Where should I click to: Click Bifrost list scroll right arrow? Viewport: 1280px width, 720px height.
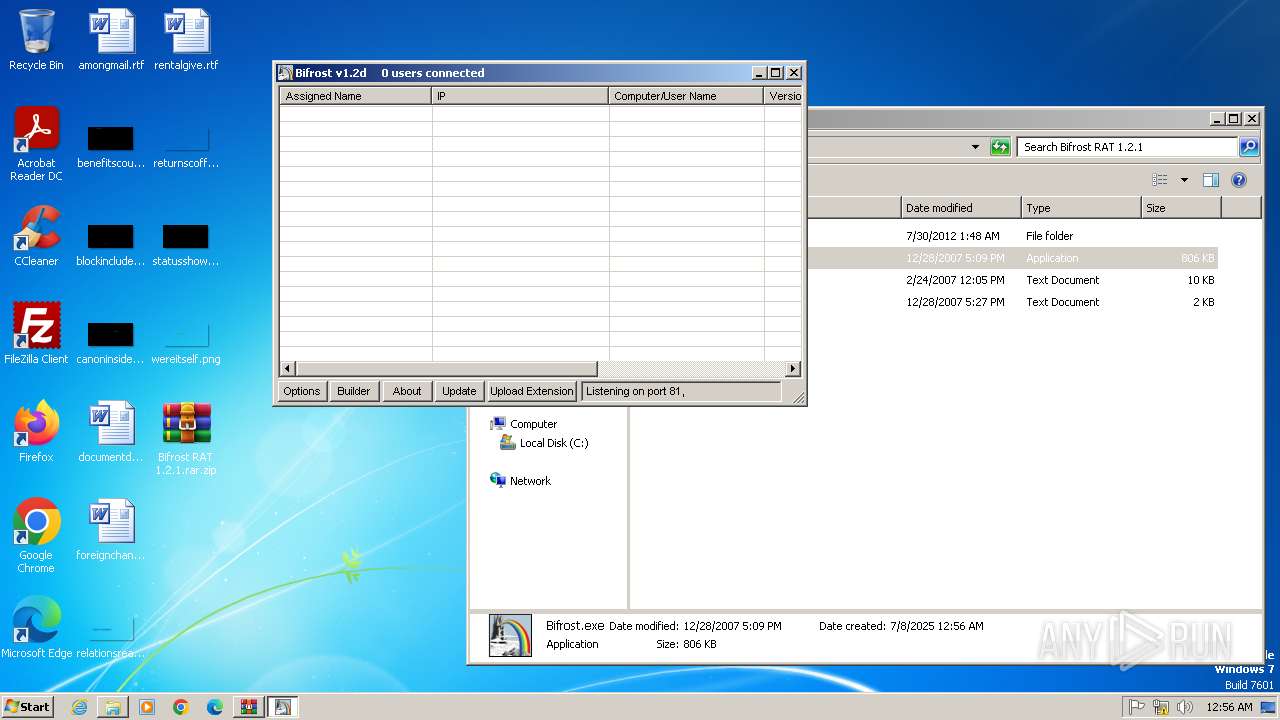(793, 368)
